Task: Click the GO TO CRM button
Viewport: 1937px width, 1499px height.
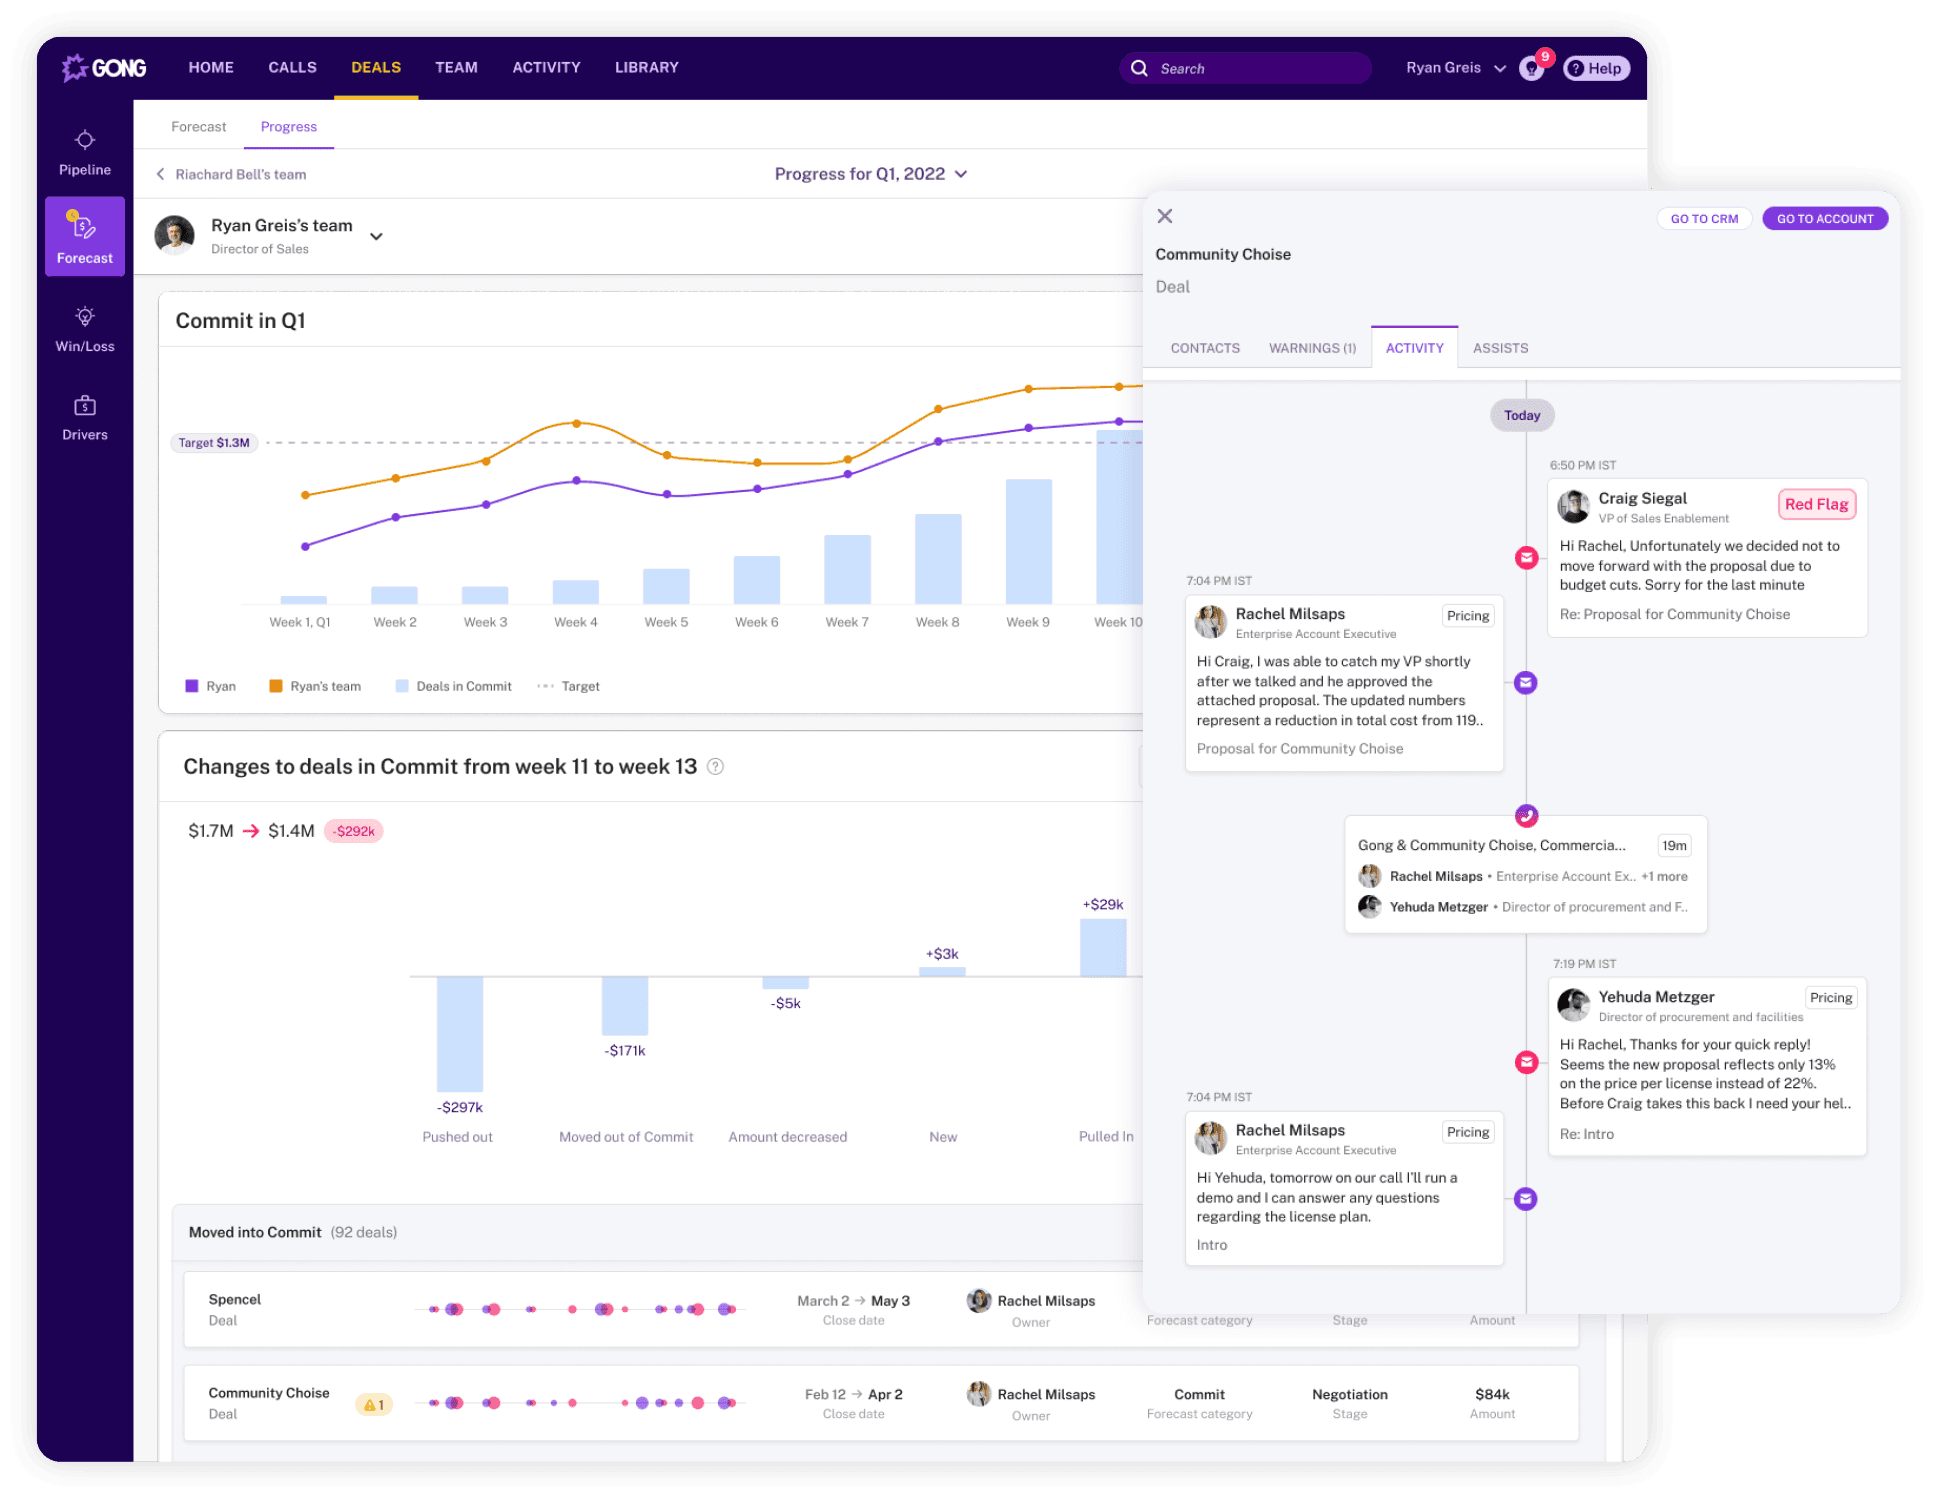Action: tap(1704, 219)
